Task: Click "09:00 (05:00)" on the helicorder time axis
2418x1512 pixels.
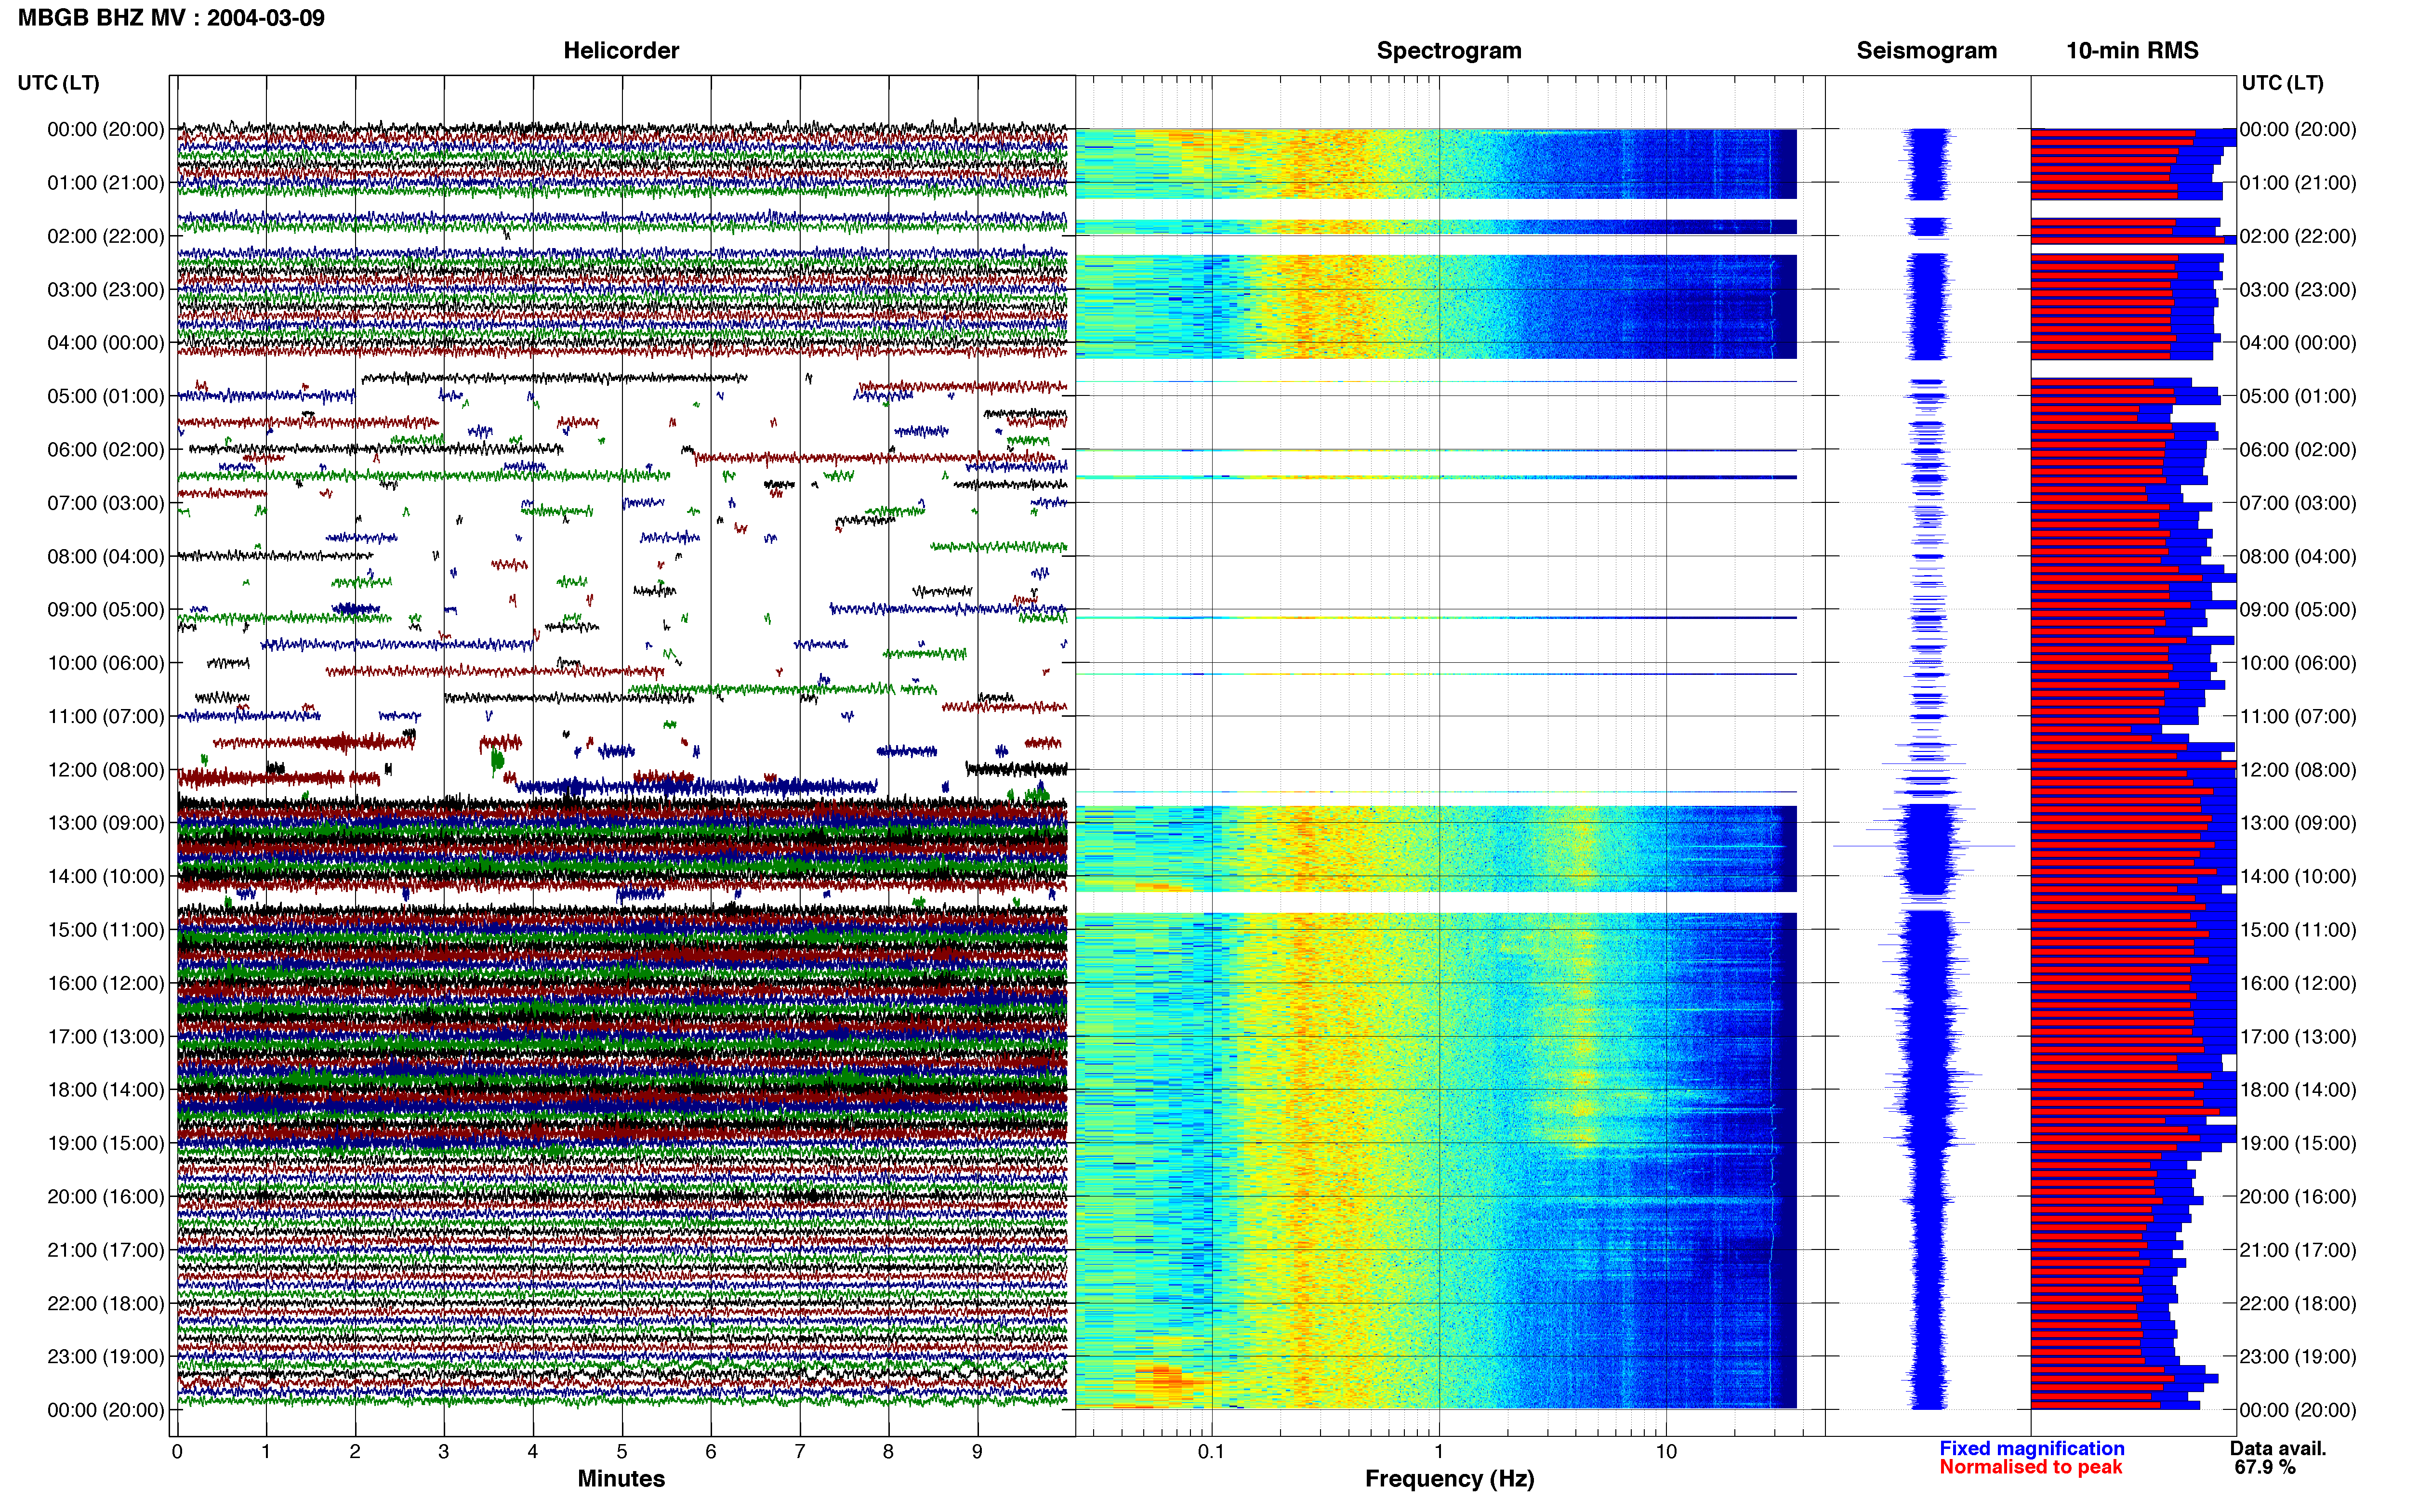Action: (106, 609)
